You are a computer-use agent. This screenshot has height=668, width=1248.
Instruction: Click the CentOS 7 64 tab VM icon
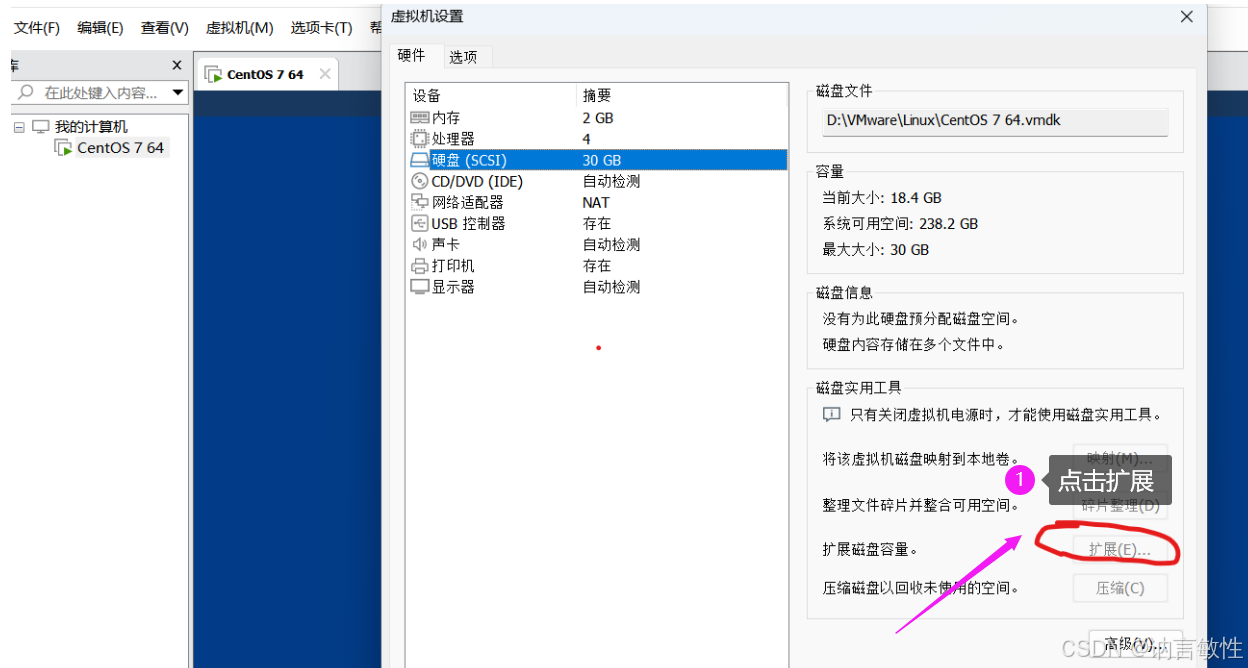[213, 74]
